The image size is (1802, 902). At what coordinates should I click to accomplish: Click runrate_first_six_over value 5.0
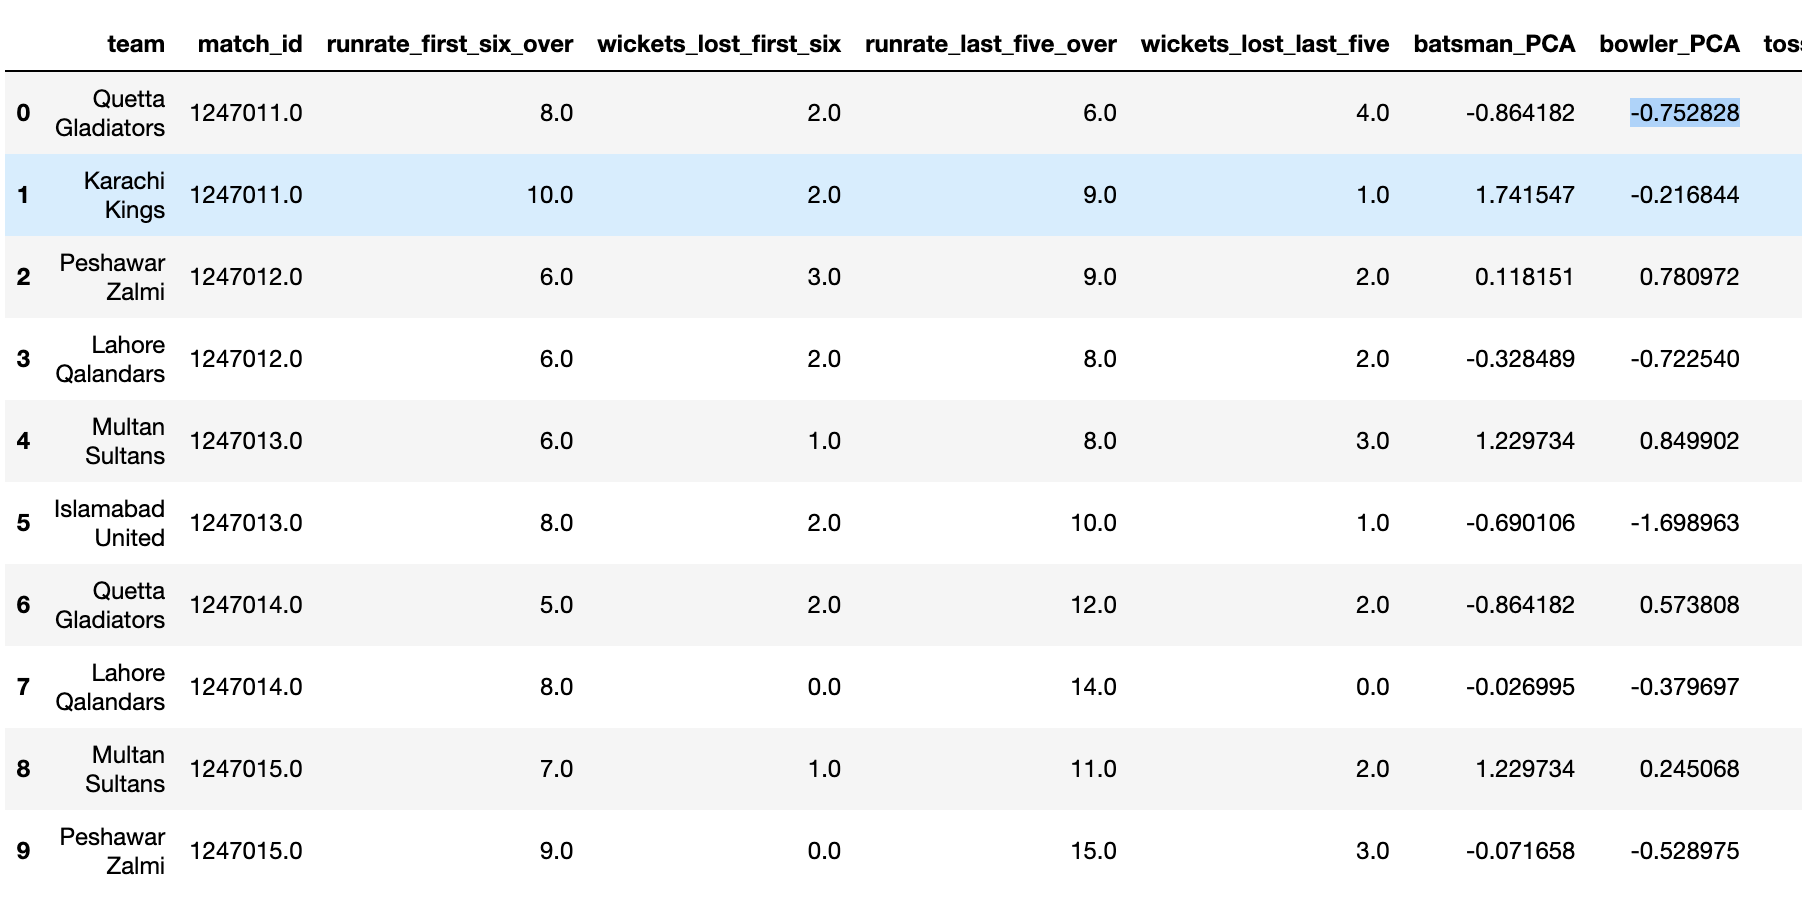coord(556,605)
